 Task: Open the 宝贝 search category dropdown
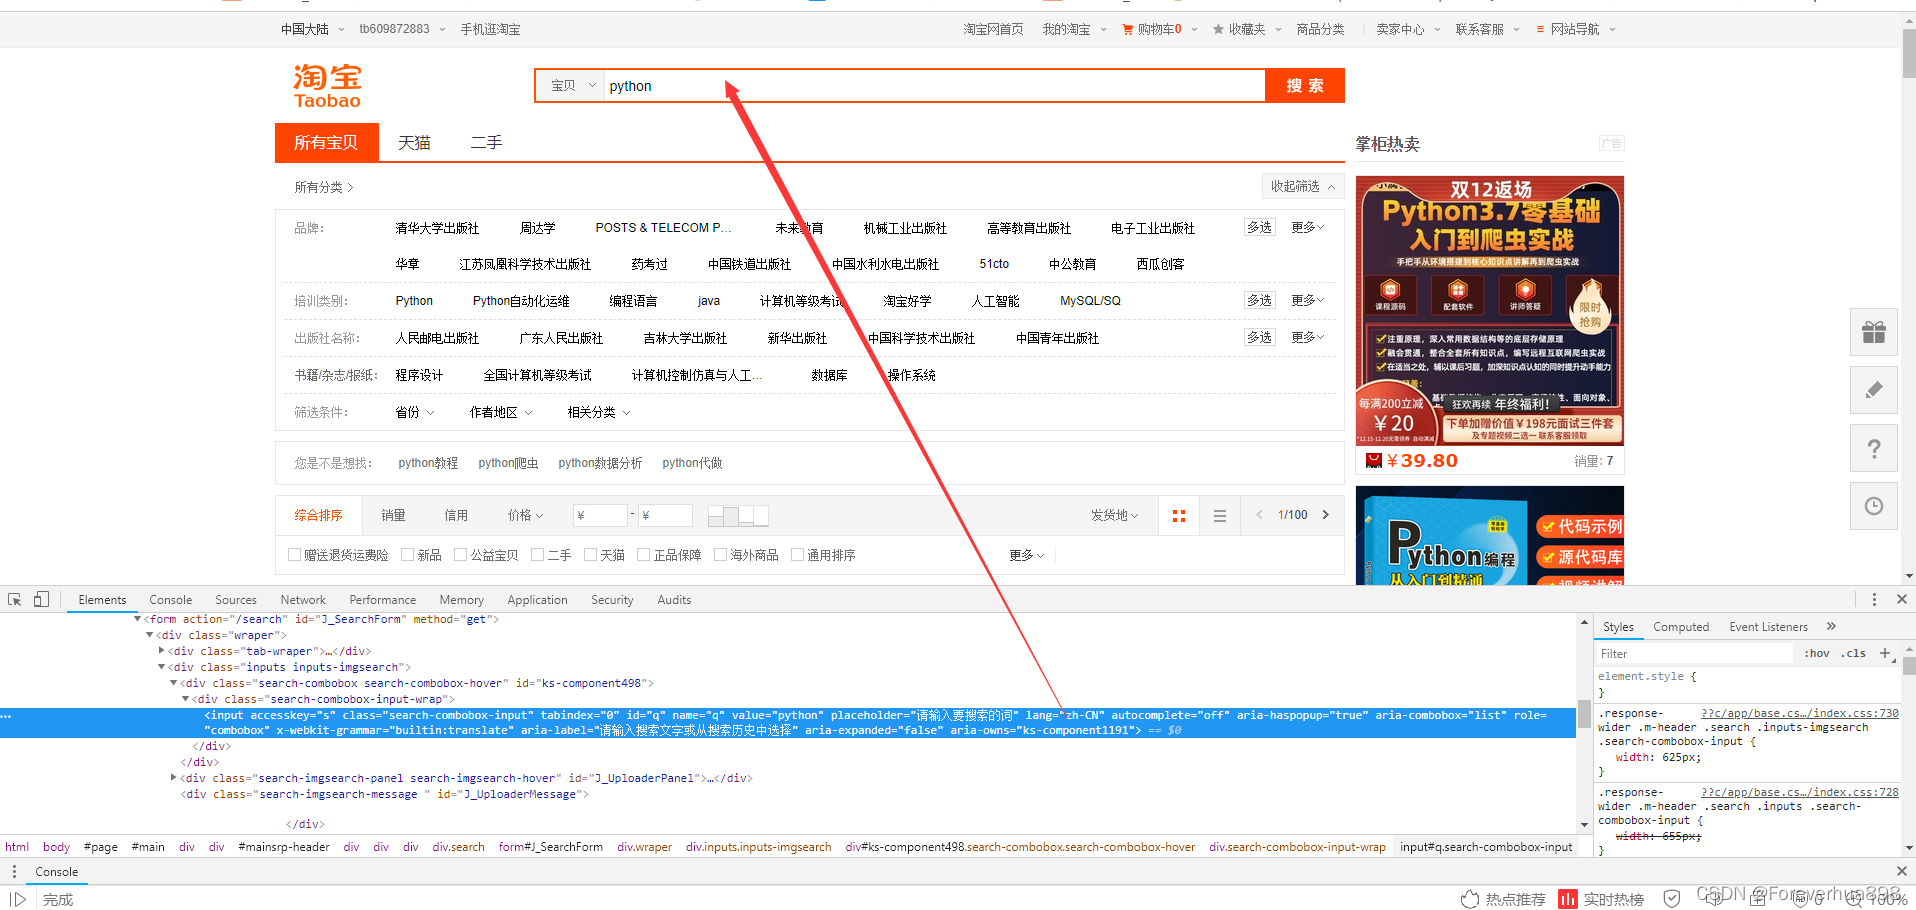tap(569, 85)
